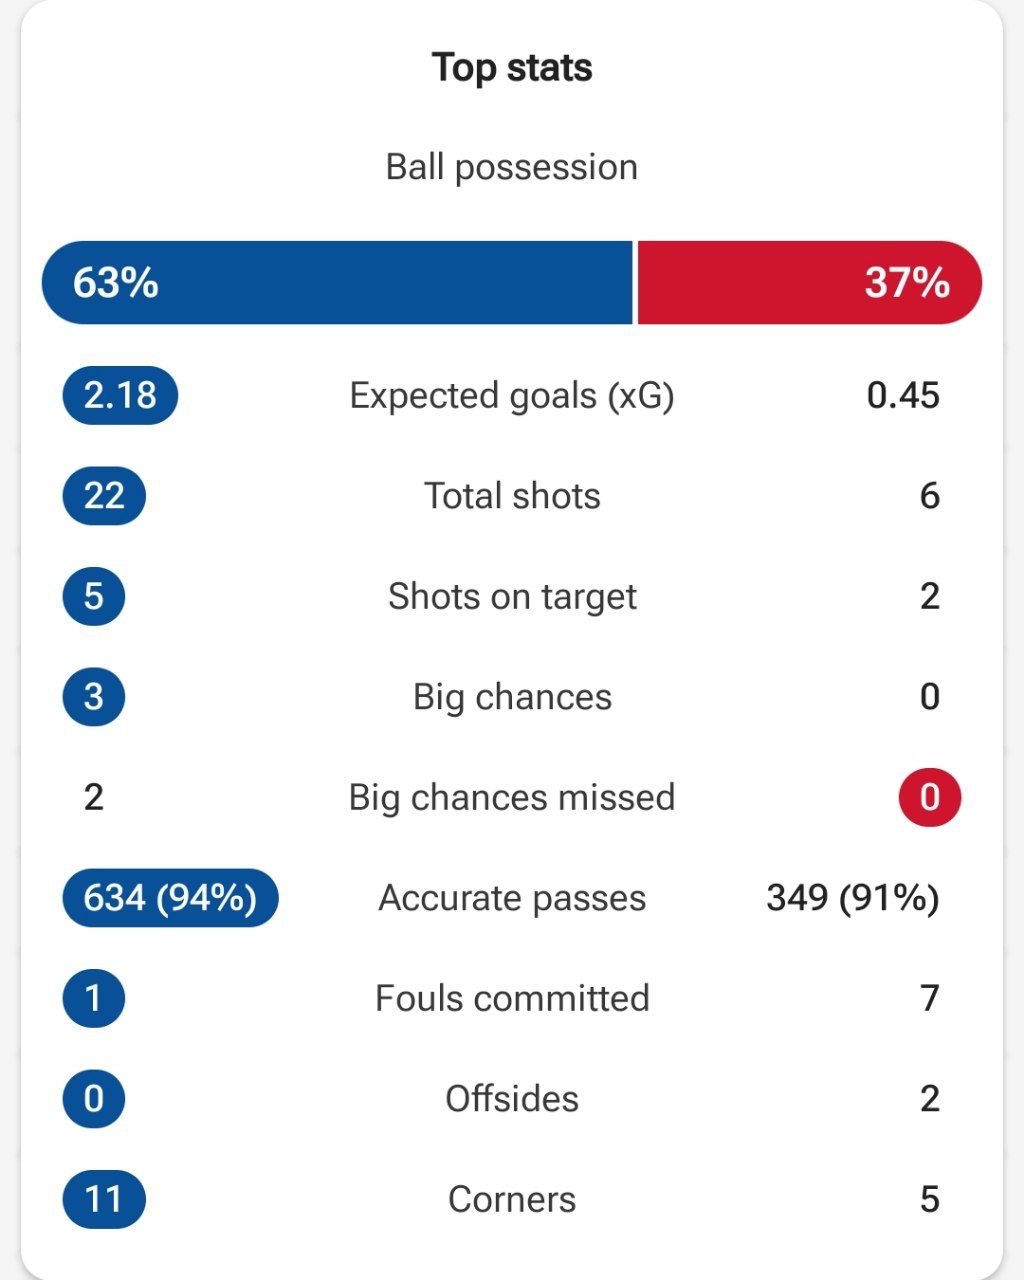
Task: Select the 2.18 expected goals badge
Action: click(x=120, y=395)
